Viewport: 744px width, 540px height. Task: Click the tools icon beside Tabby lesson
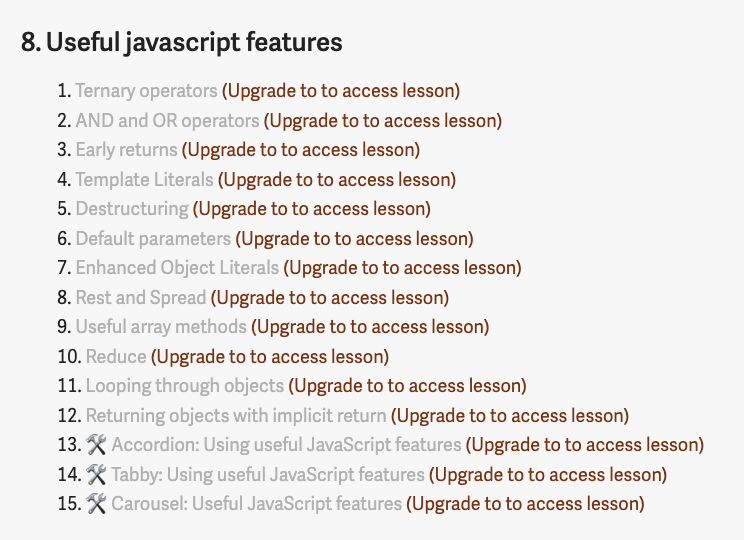point(96,475)
